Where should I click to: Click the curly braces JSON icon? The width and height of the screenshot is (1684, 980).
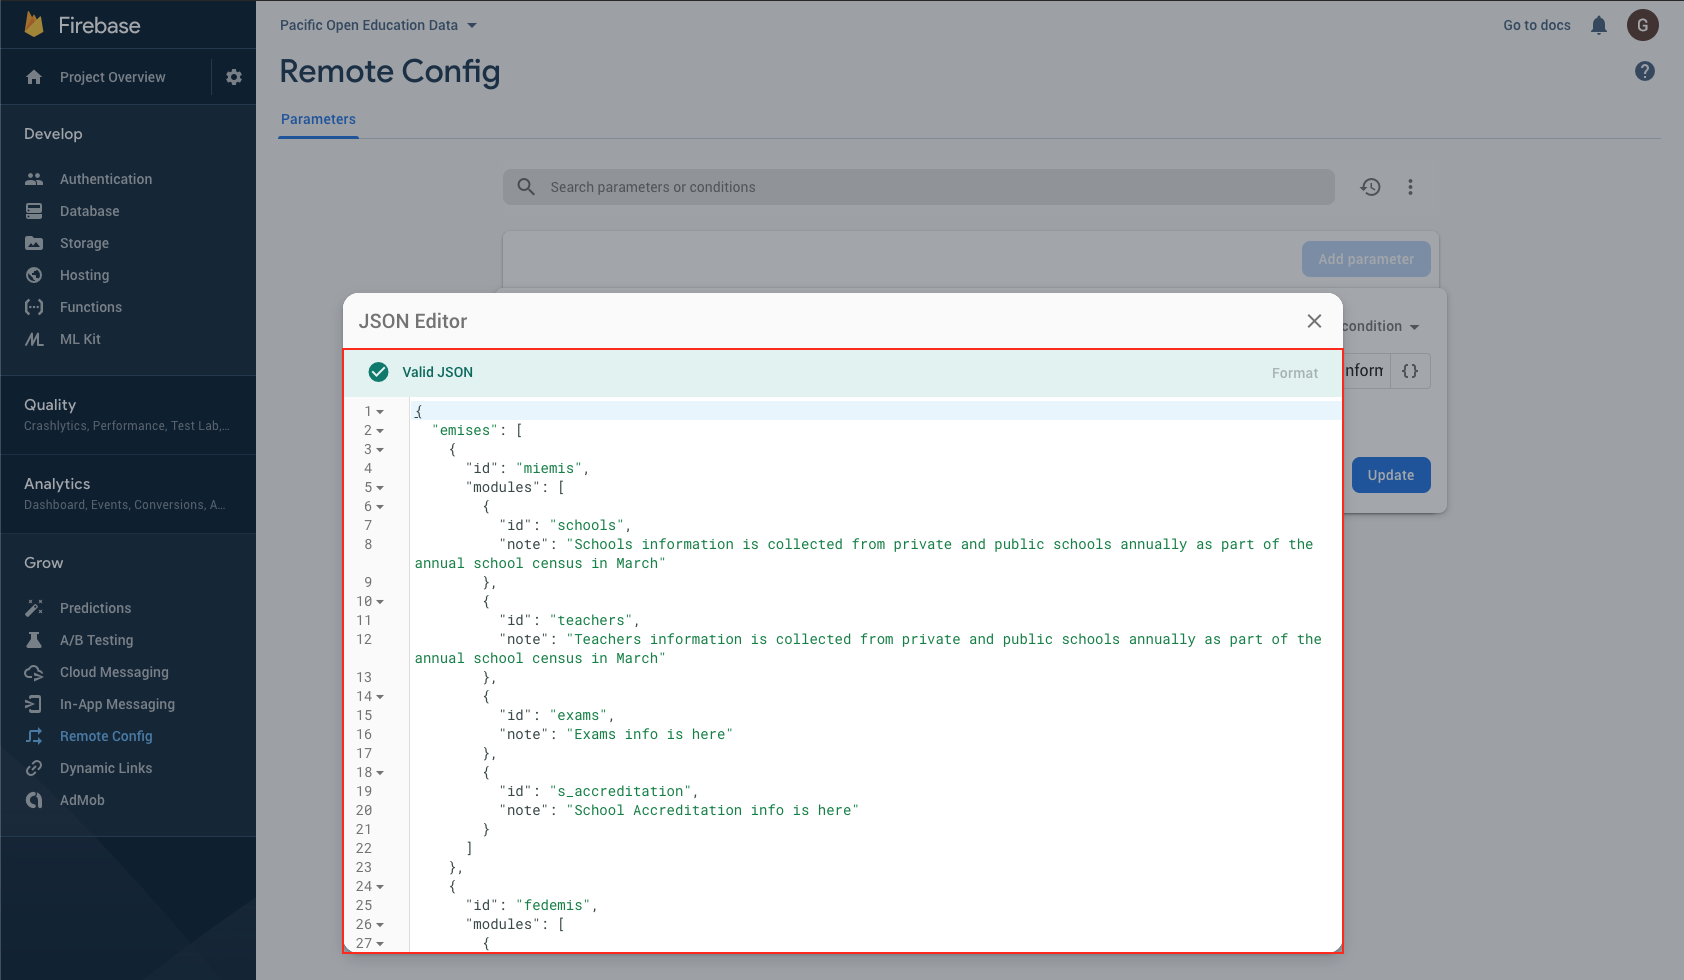pyautogui.click(x=1409, y=371)
